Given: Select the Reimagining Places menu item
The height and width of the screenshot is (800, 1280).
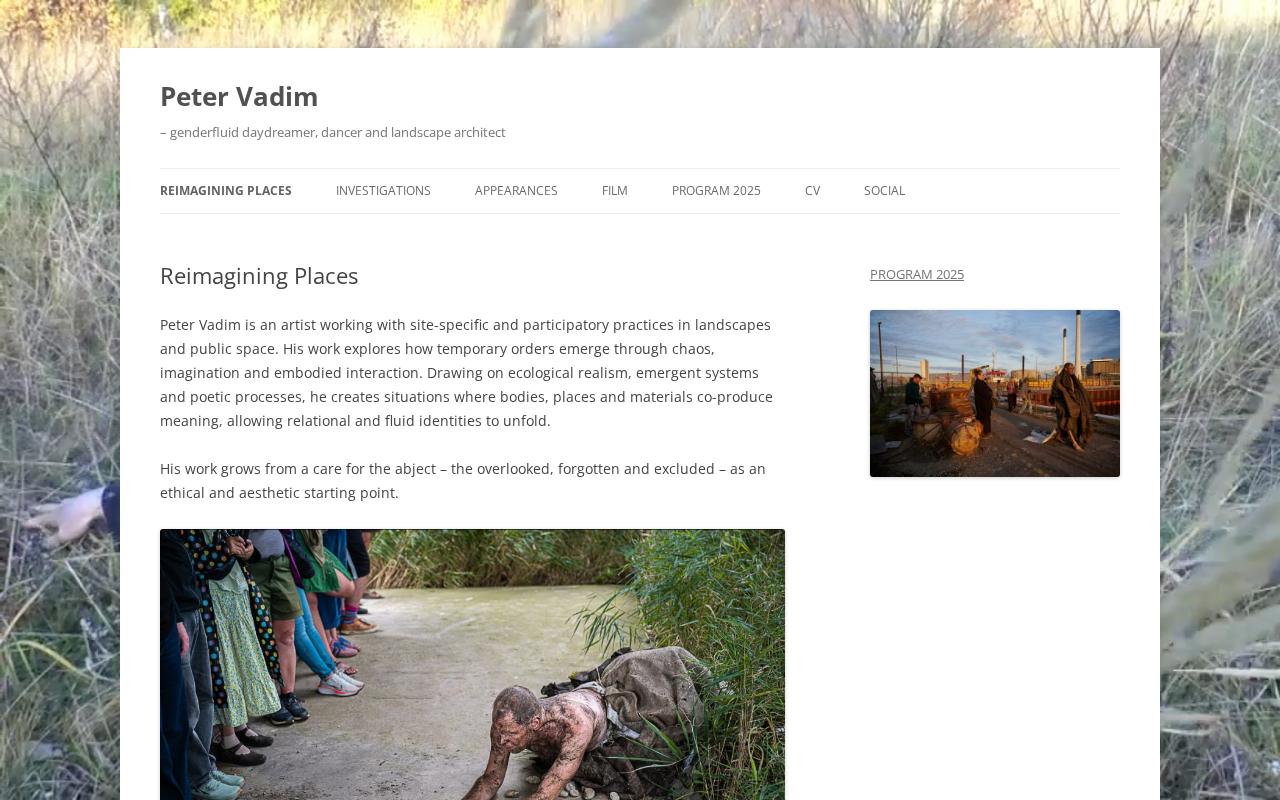Looking at the screenshot, I should click(226, 191).
